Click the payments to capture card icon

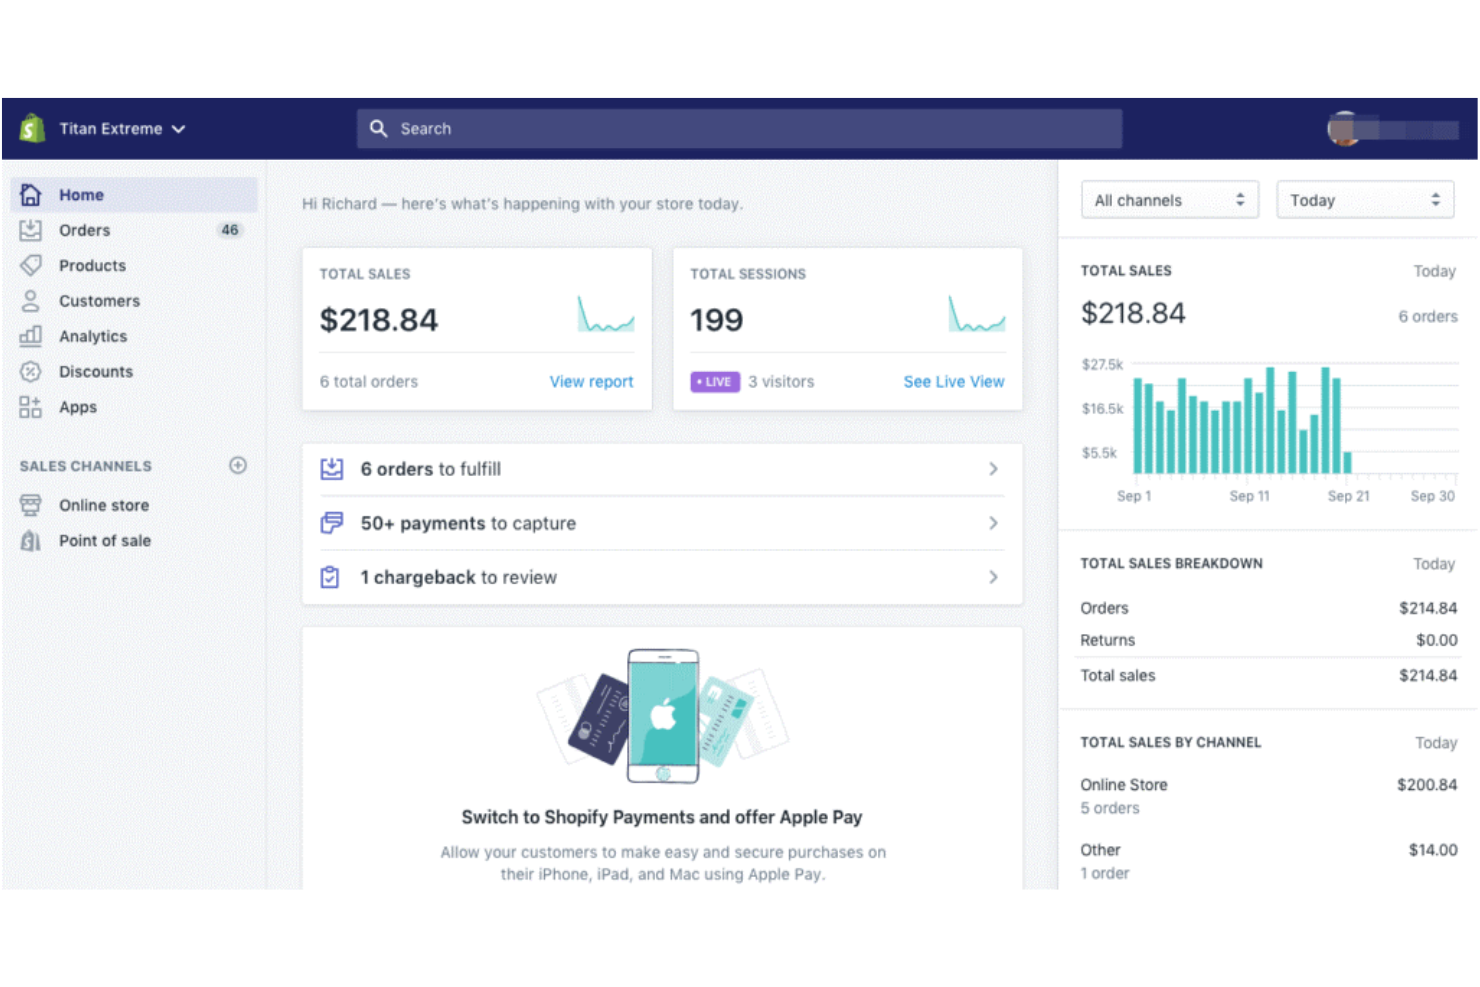pyautogui.click(x=332, y=522)
